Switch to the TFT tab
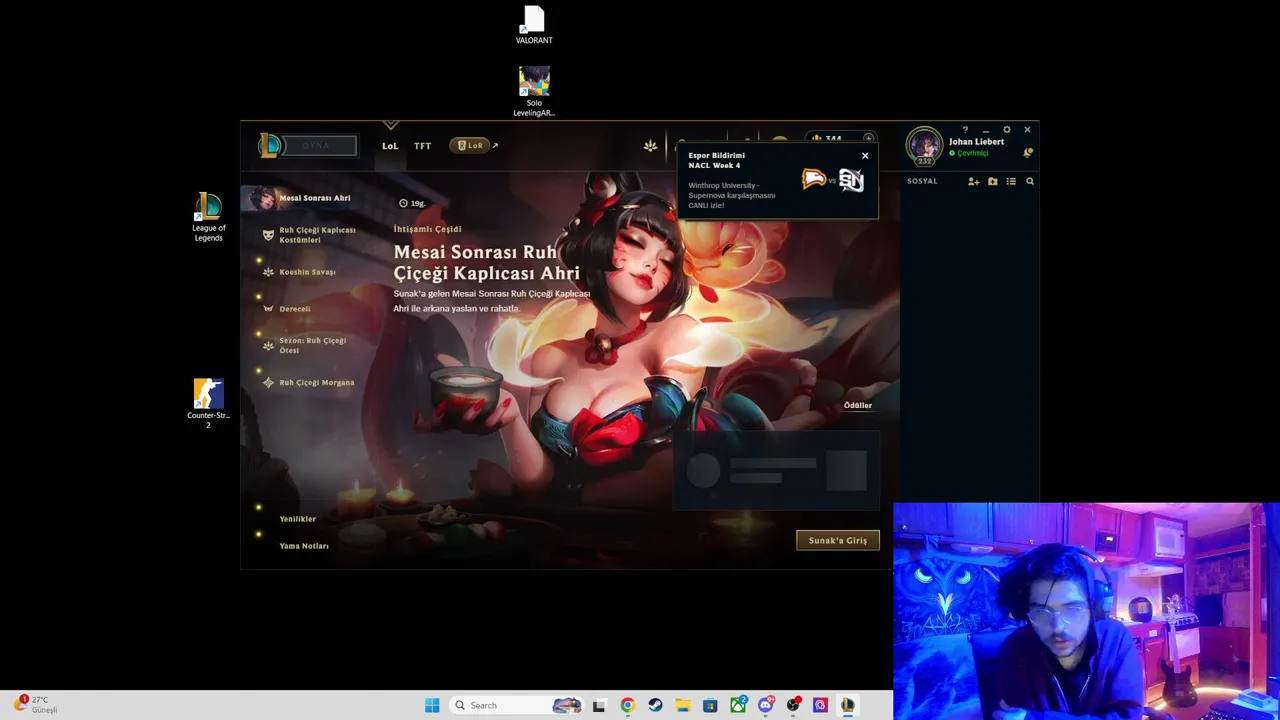This screenshot has width=1280, height=720. (x=423, y=146)
